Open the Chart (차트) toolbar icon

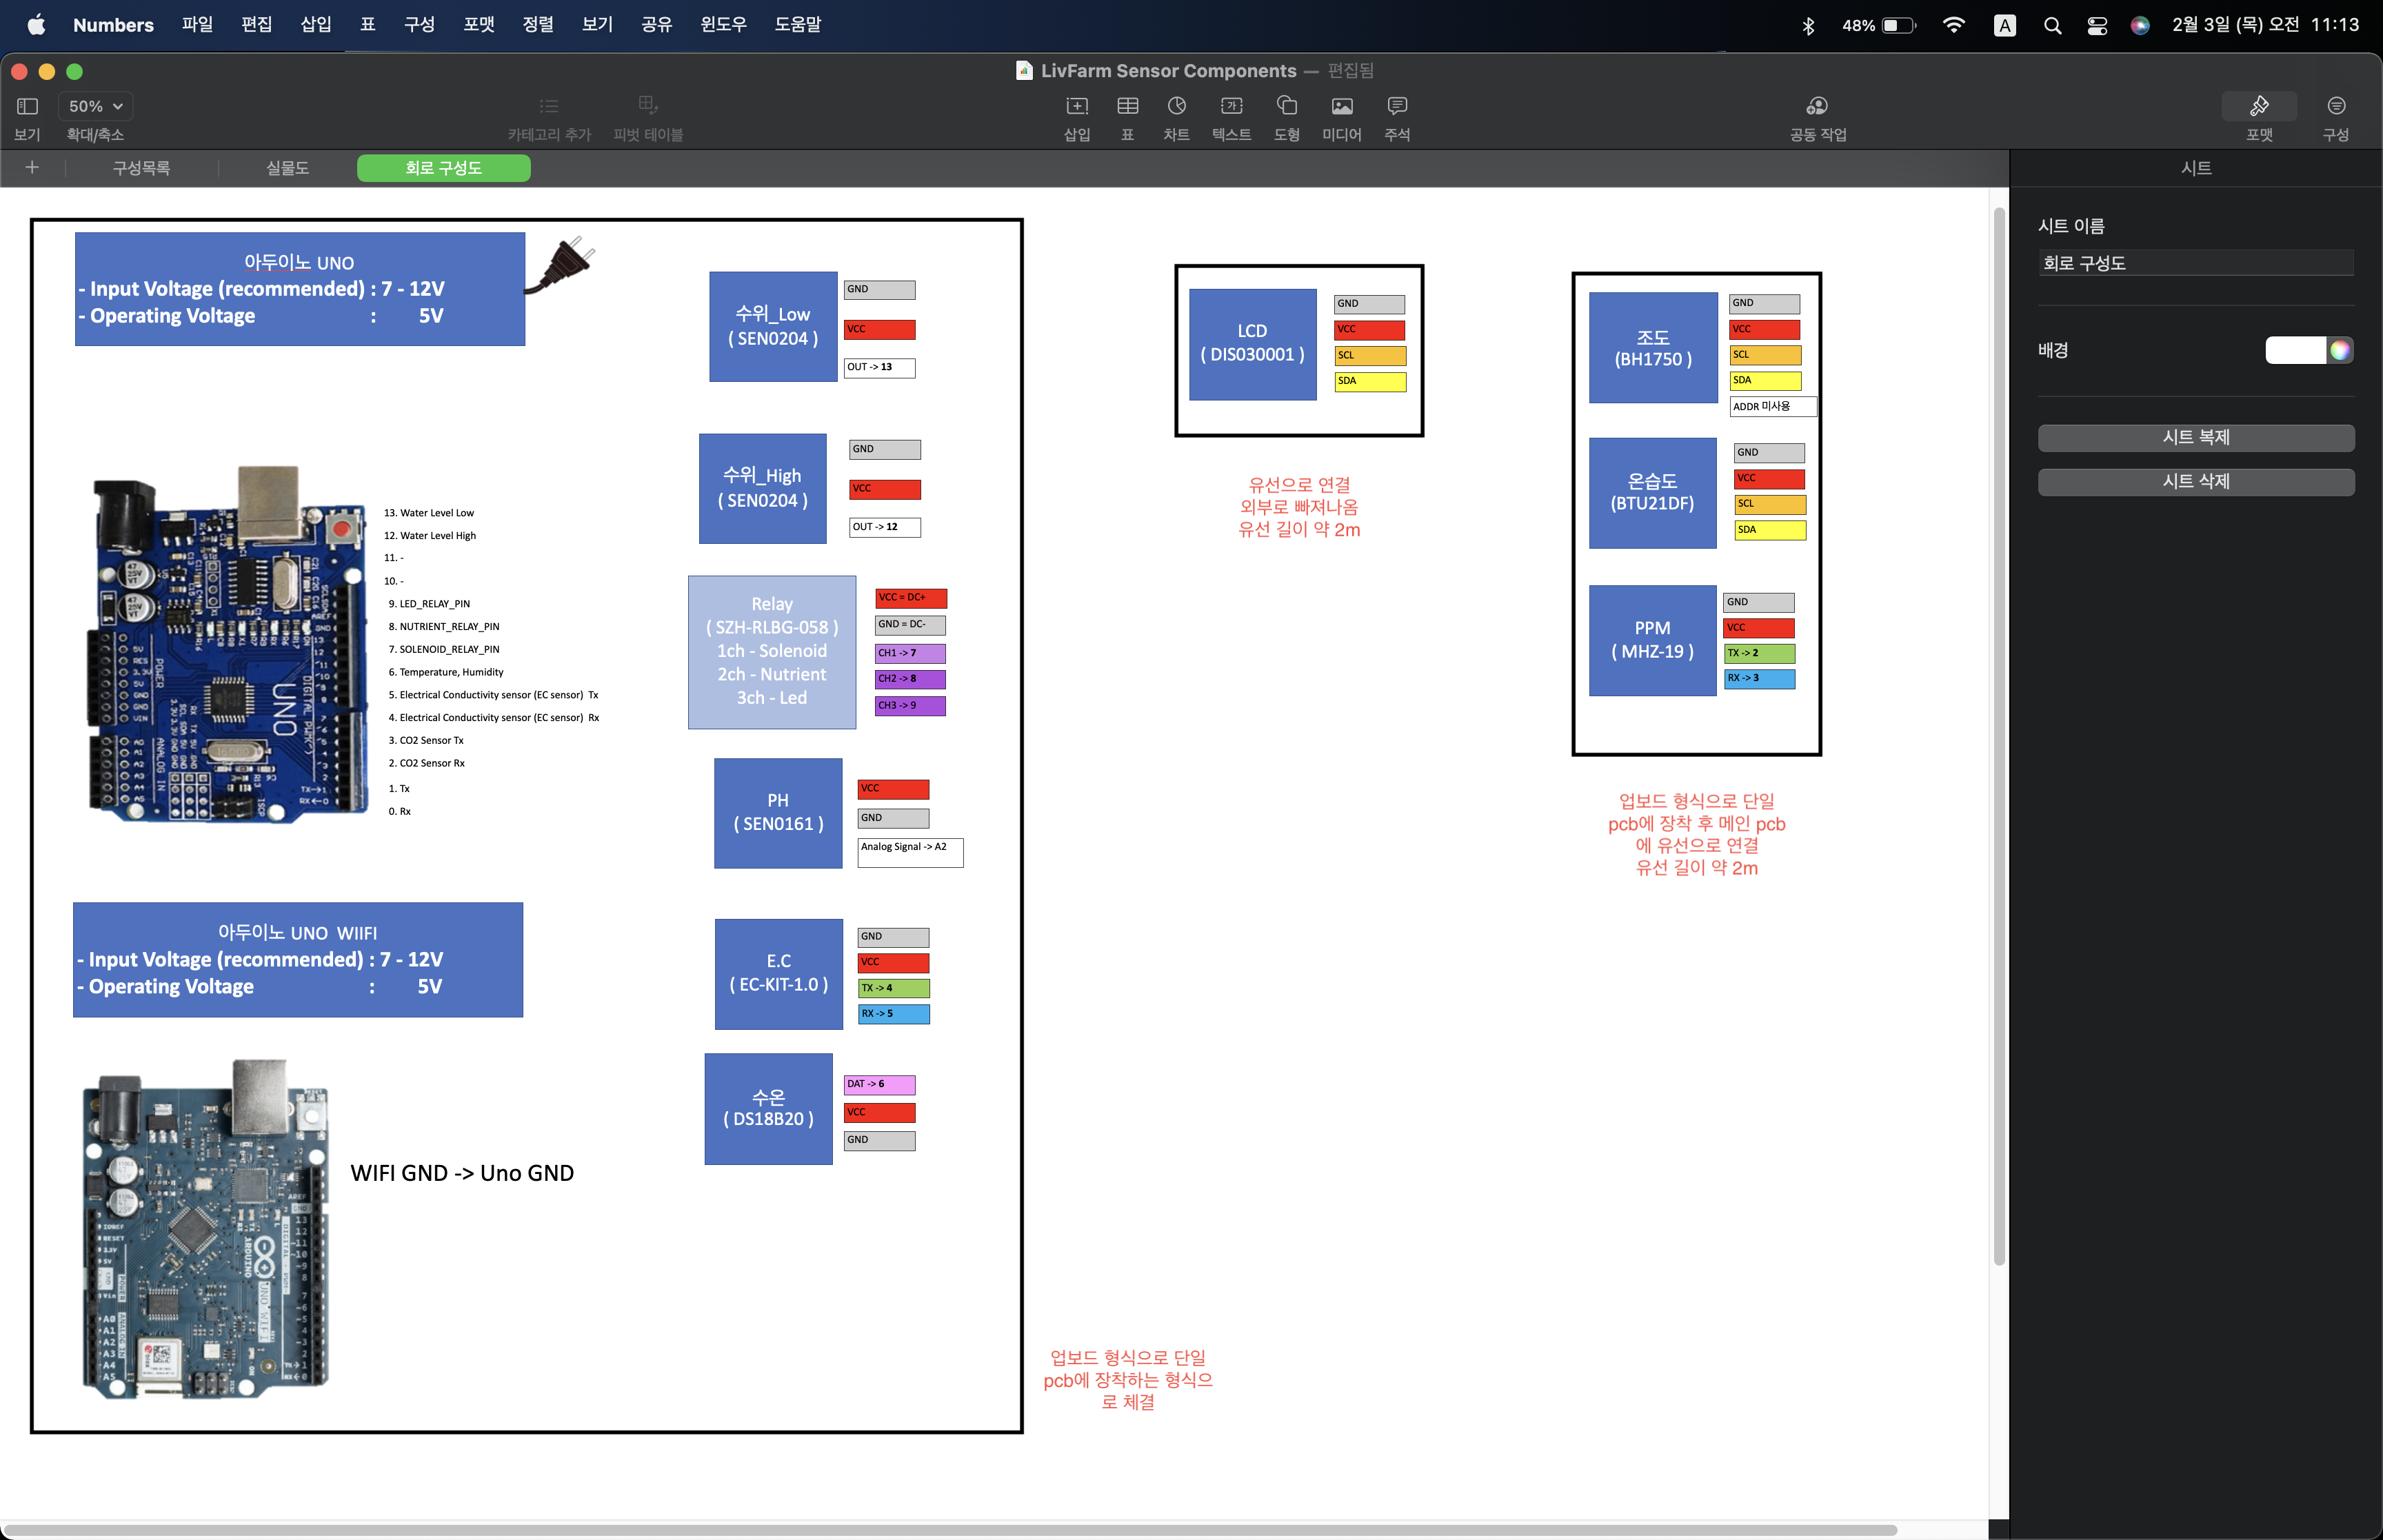tap(1176, 106)
